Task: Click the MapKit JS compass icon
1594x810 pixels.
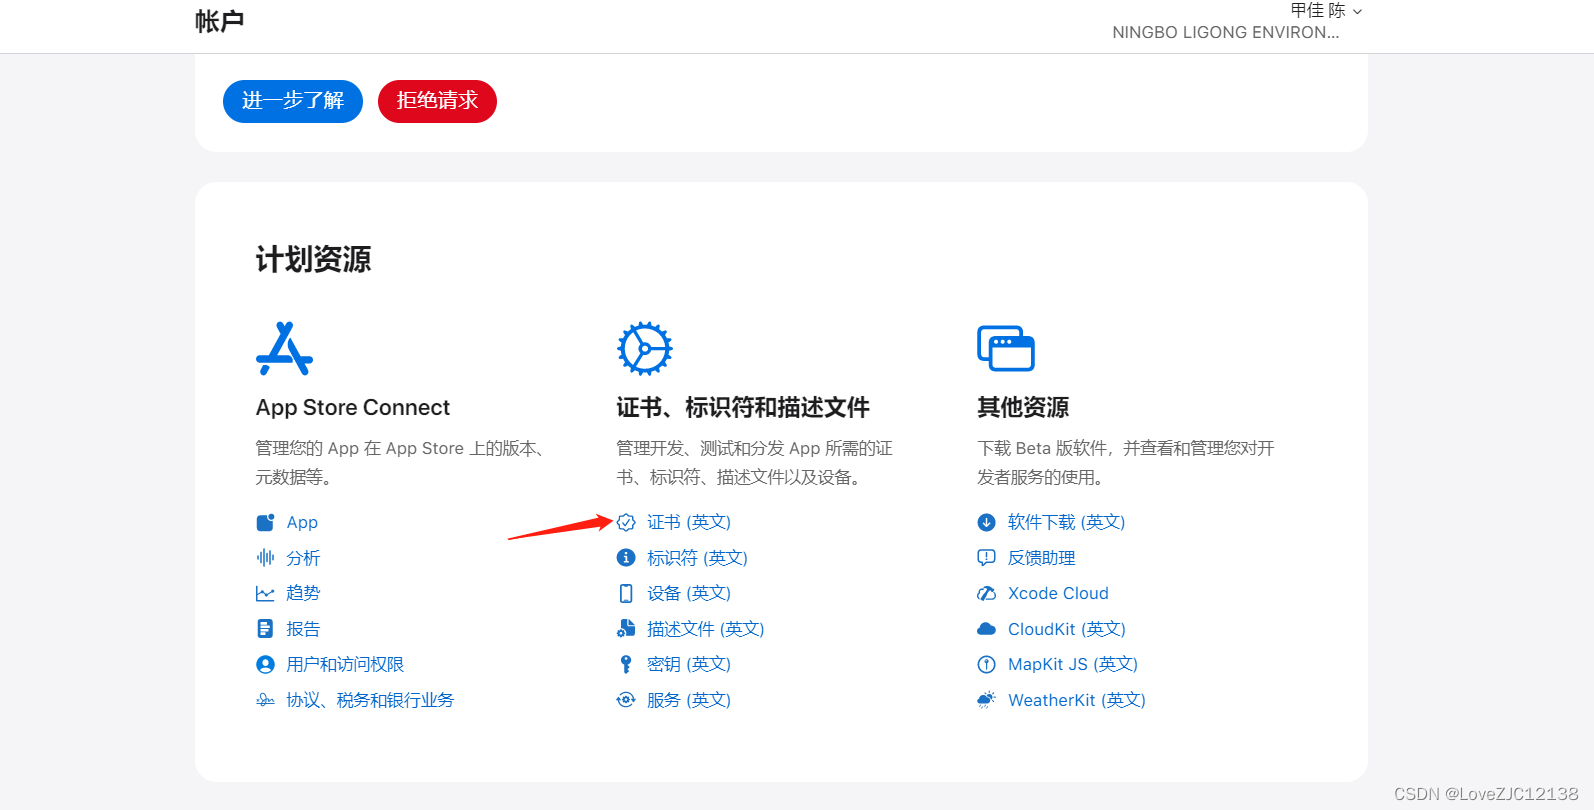Action: coord(987,664)
